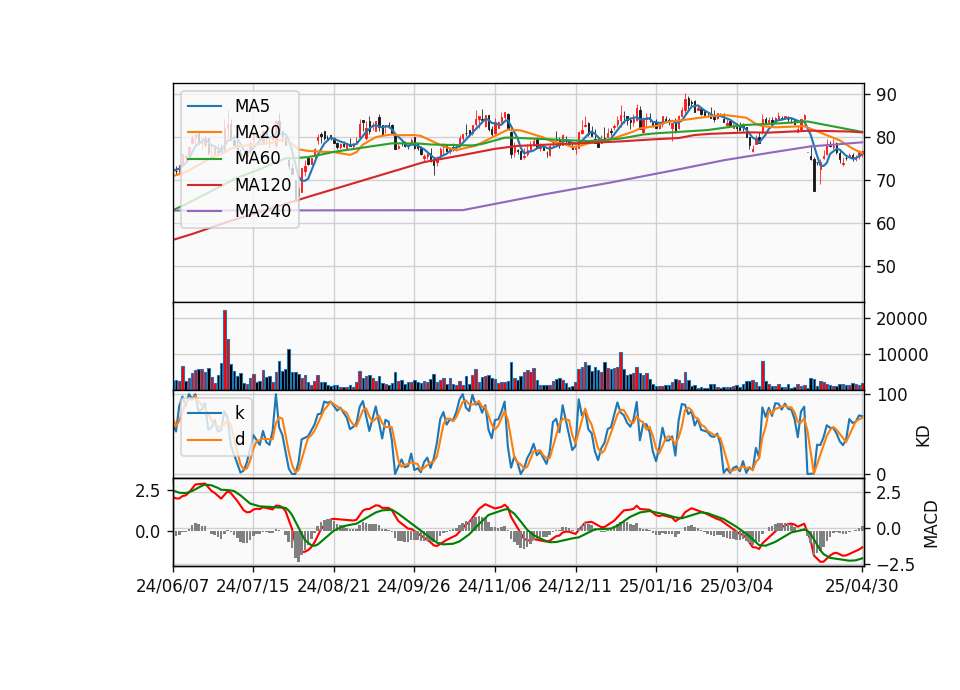Click the 0.0 tick on left MACD axis
960x690 pixels.
point(148,532)
